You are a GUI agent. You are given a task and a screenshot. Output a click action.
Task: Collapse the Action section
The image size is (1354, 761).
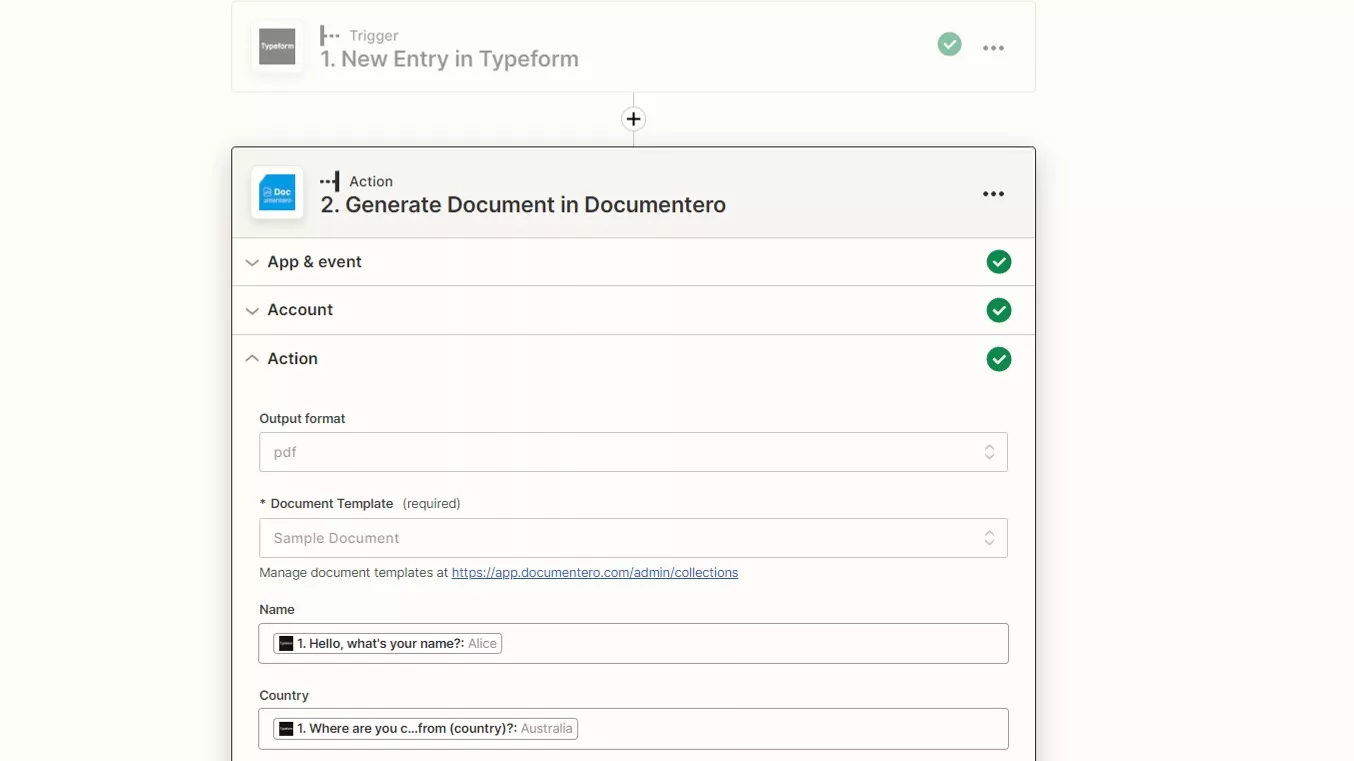[291, 359]
